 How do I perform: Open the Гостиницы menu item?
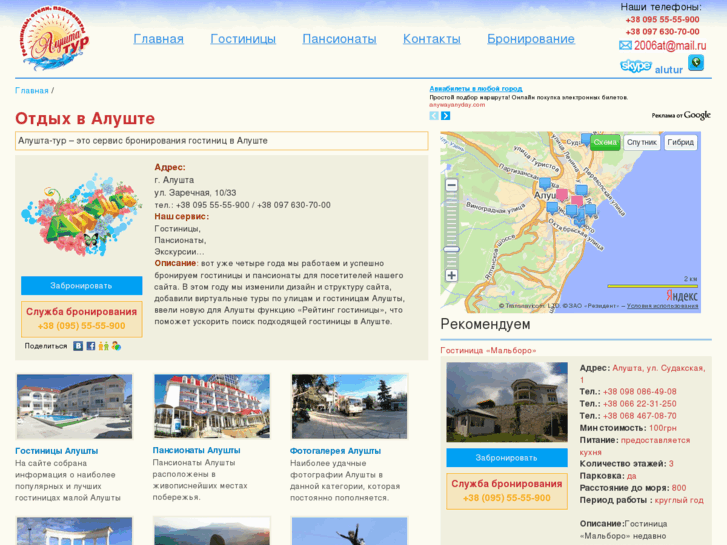coord(243,39)
